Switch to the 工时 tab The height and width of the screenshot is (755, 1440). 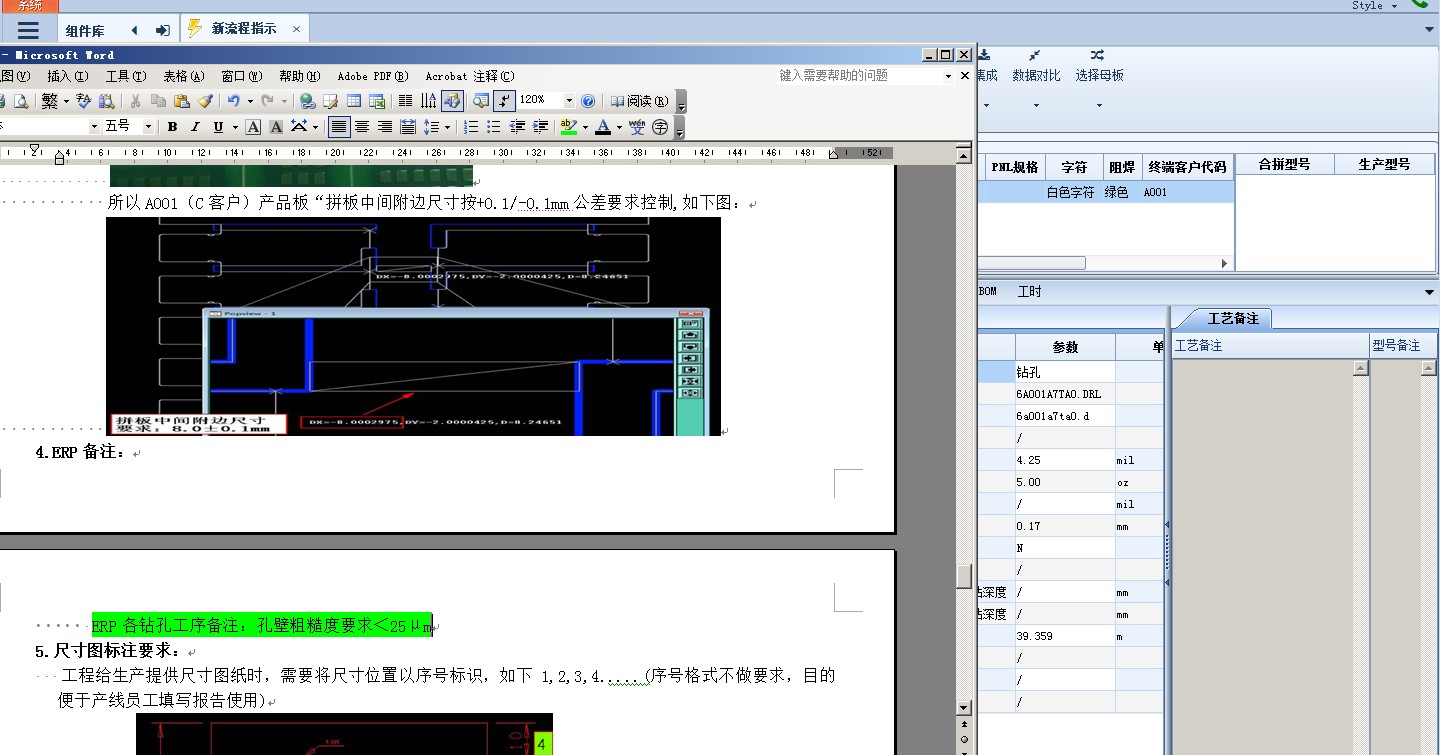pos(1029,292)
